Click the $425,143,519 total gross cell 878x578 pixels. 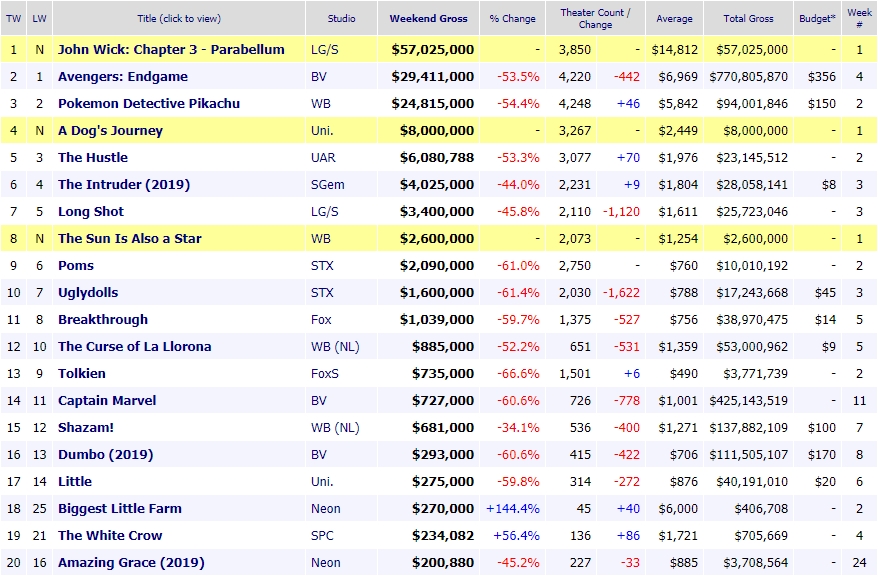(x=749, y=400)
